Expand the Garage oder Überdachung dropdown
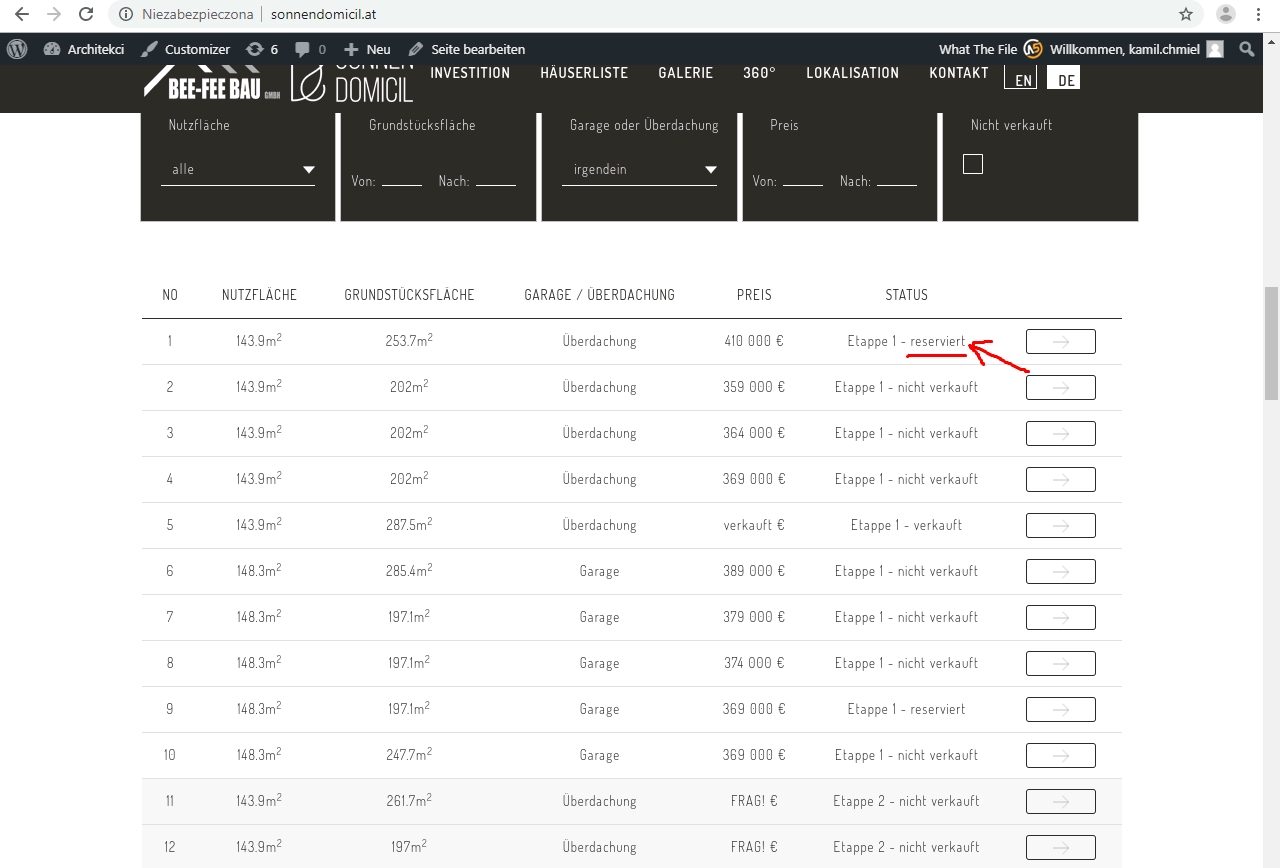Image resolution: width=1280 pixels, height=868 pixels. 640,169
